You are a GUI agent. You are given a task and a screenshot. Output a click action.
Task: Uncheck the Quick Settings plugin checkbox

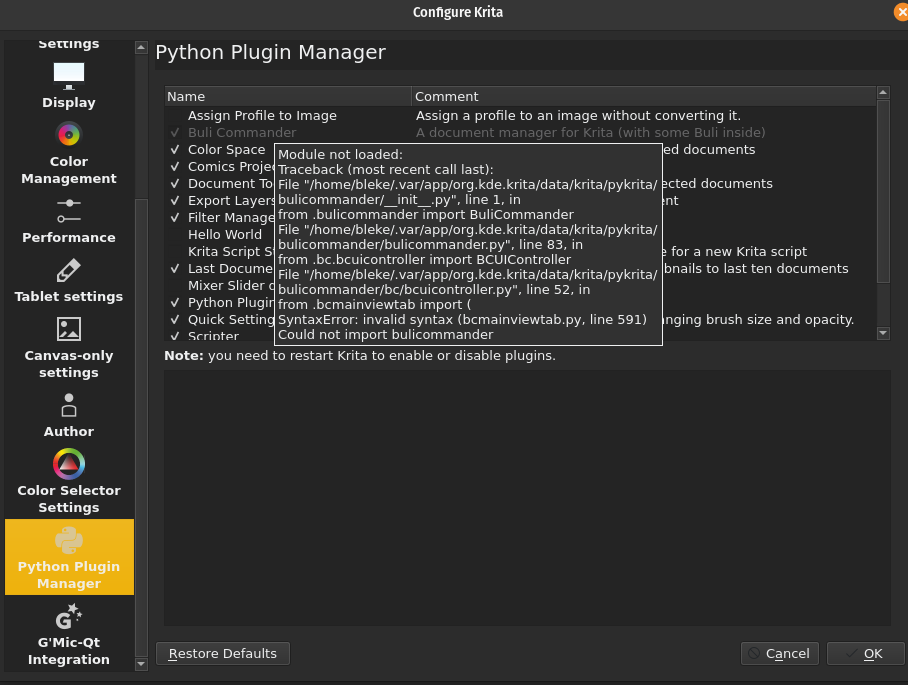175,320
